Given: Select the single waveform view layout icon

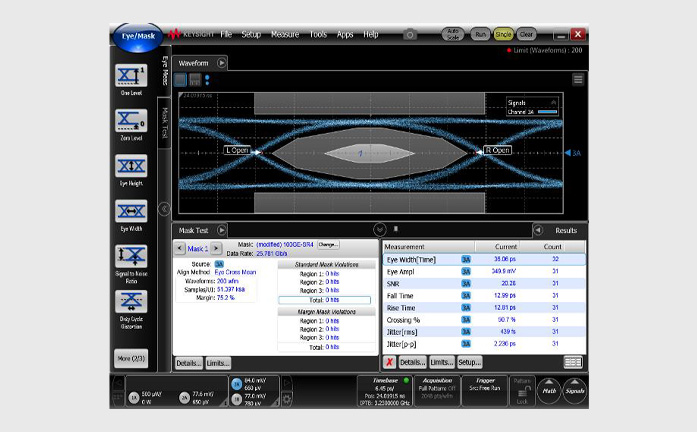Looking at the screenshot, I should point(180,80).
